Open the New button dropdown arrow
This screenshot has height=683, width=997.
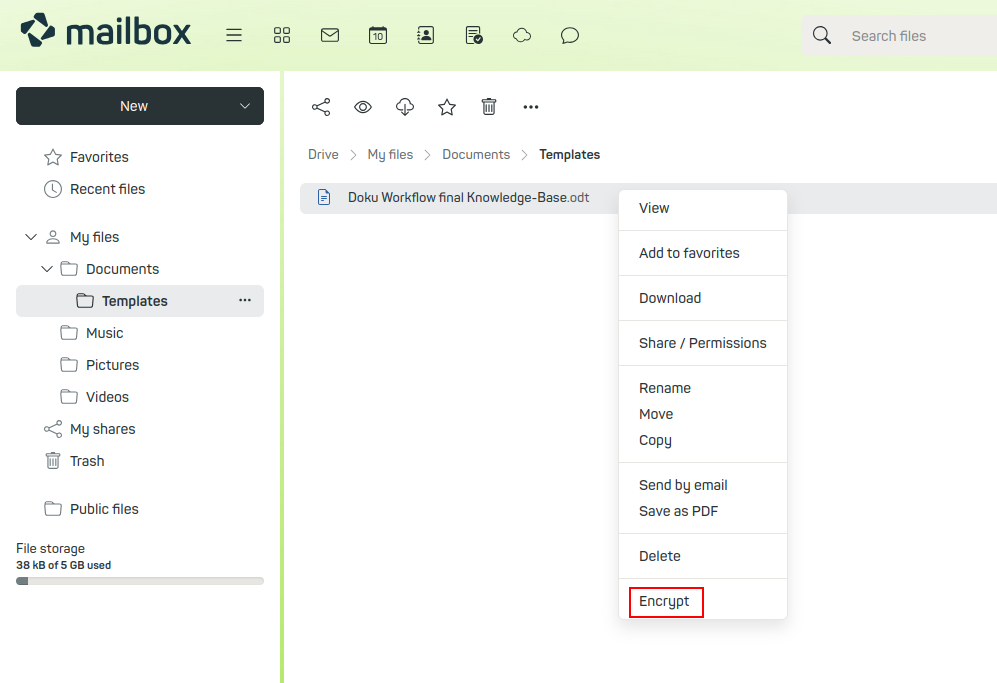coord(243,106)
